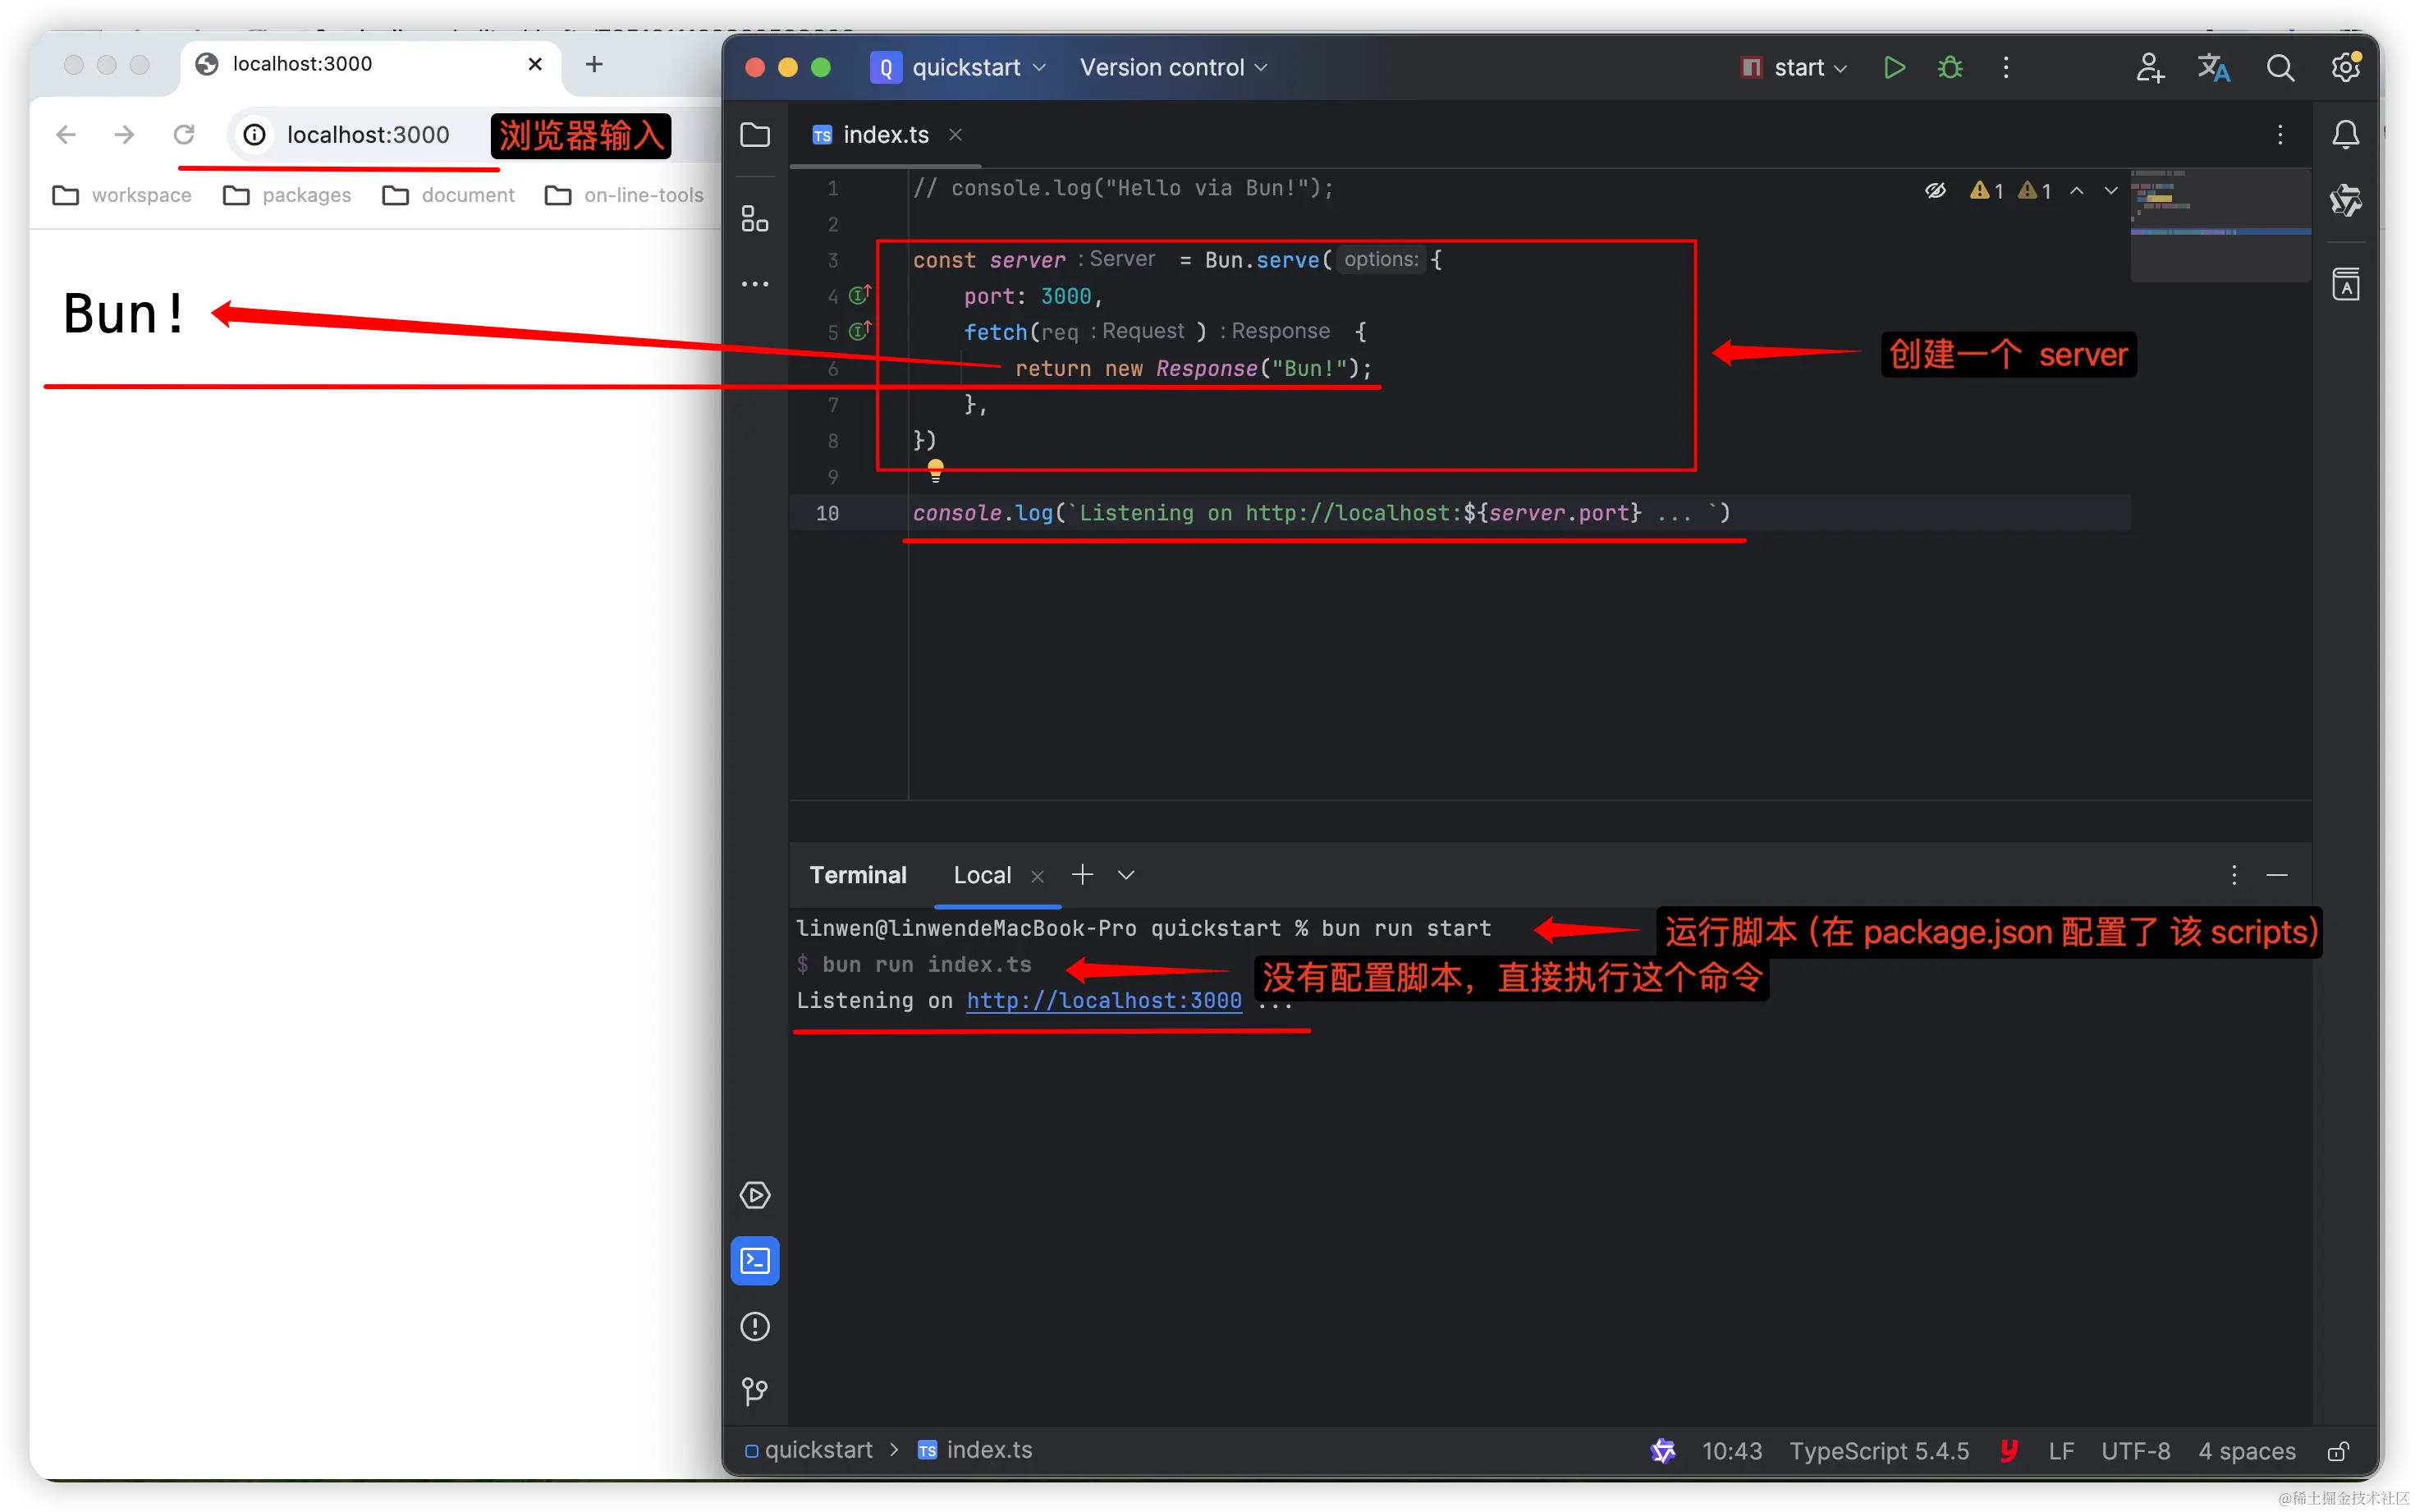Viewport: 2415px width, 1512px height.
Task: Click the Translate icon in toolbar
Action: 2214,67
